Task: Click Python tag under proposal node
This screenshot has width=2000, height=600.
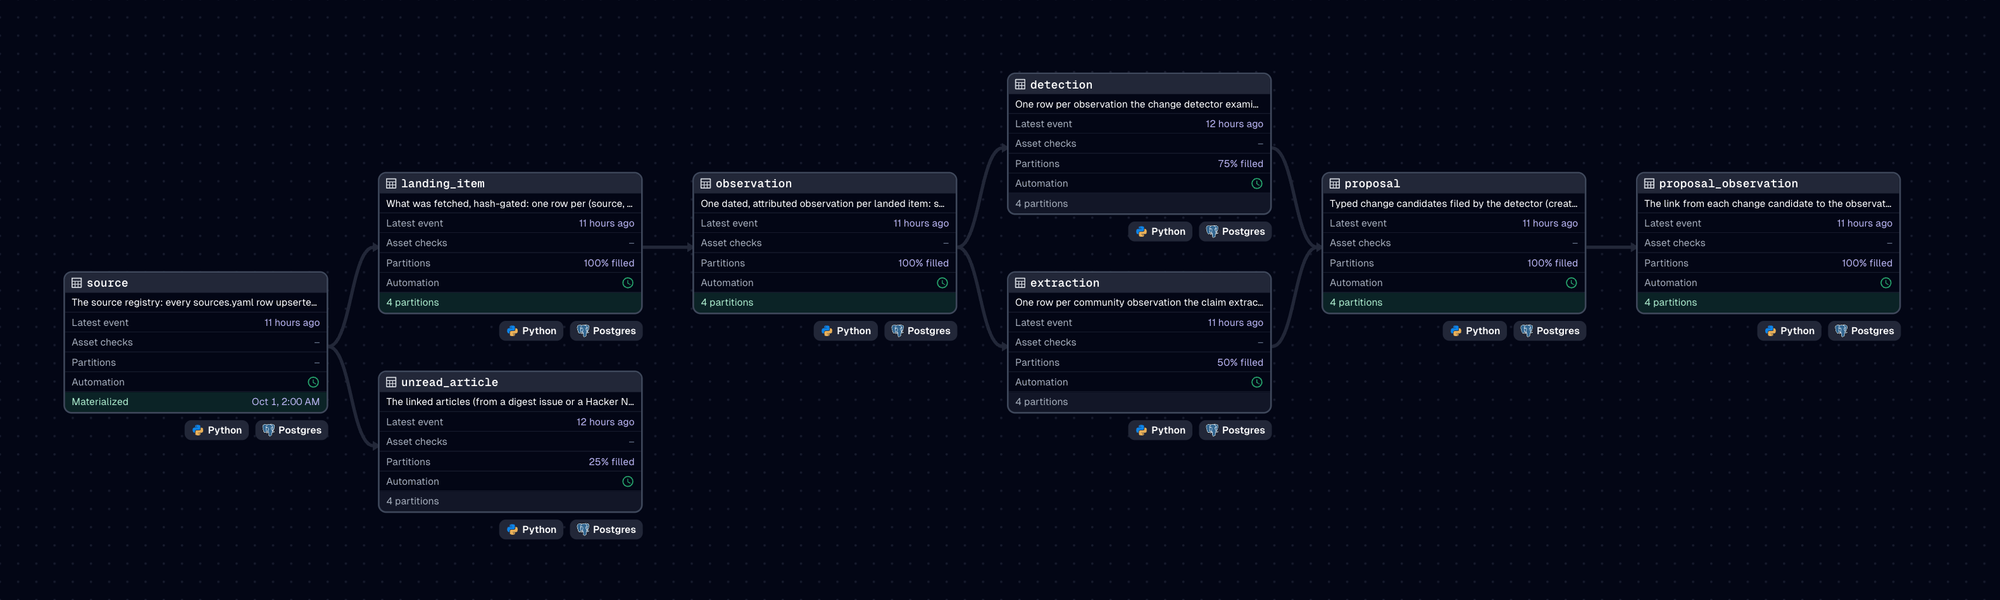Action: point(1475,331)
